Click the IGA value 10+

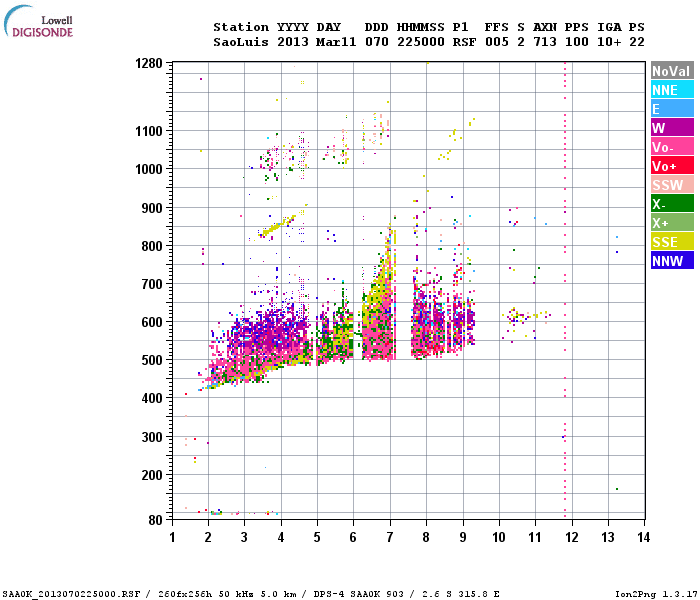coord(609,42)
